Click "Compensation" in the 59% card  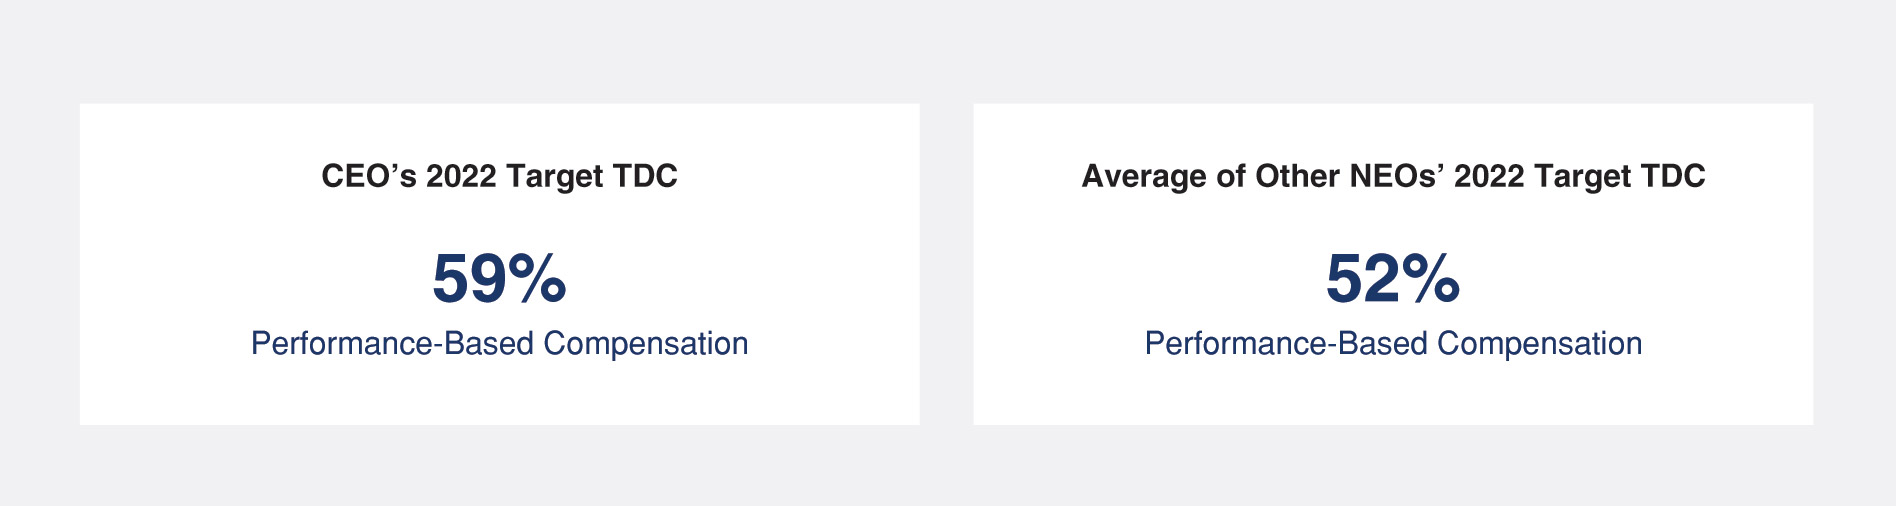(646, 343)
